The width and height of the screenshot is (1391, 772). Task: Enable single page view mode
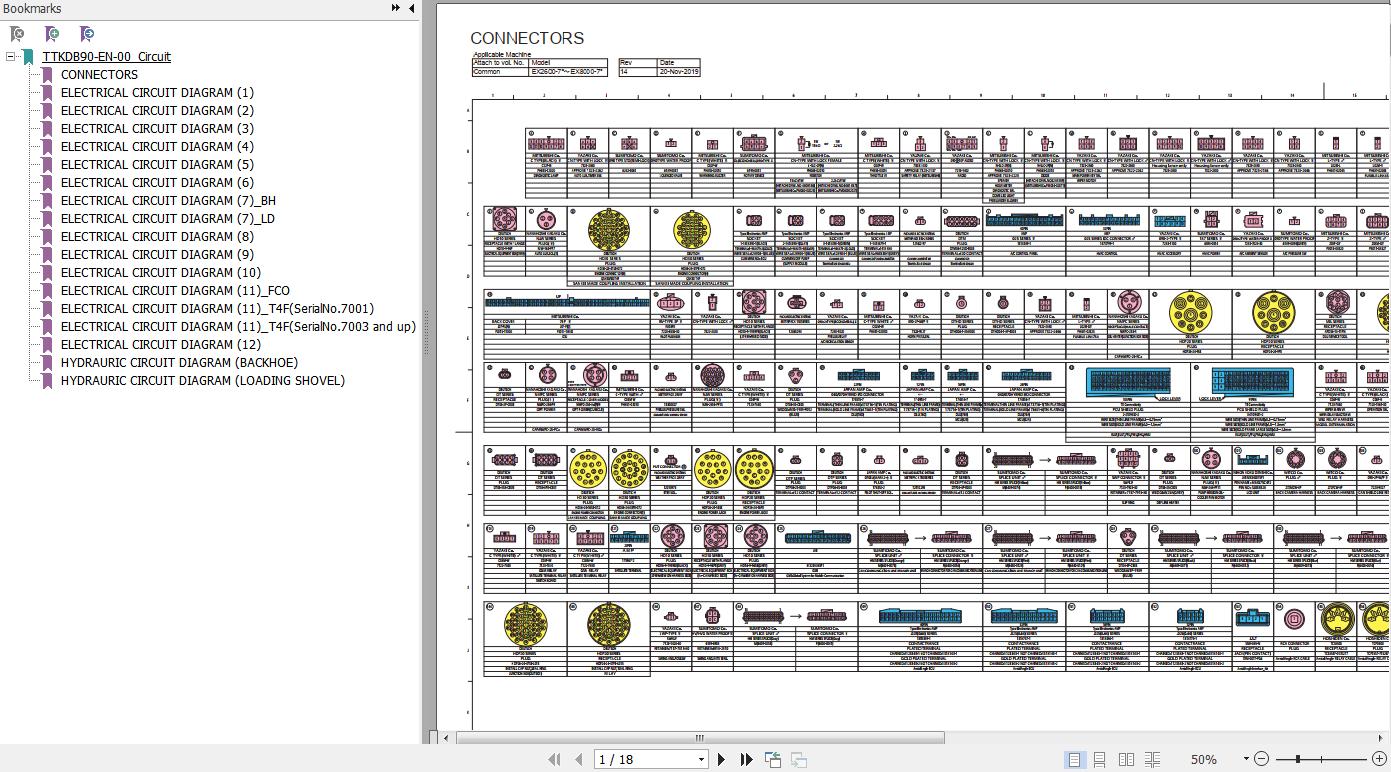tap(1074, 760)
